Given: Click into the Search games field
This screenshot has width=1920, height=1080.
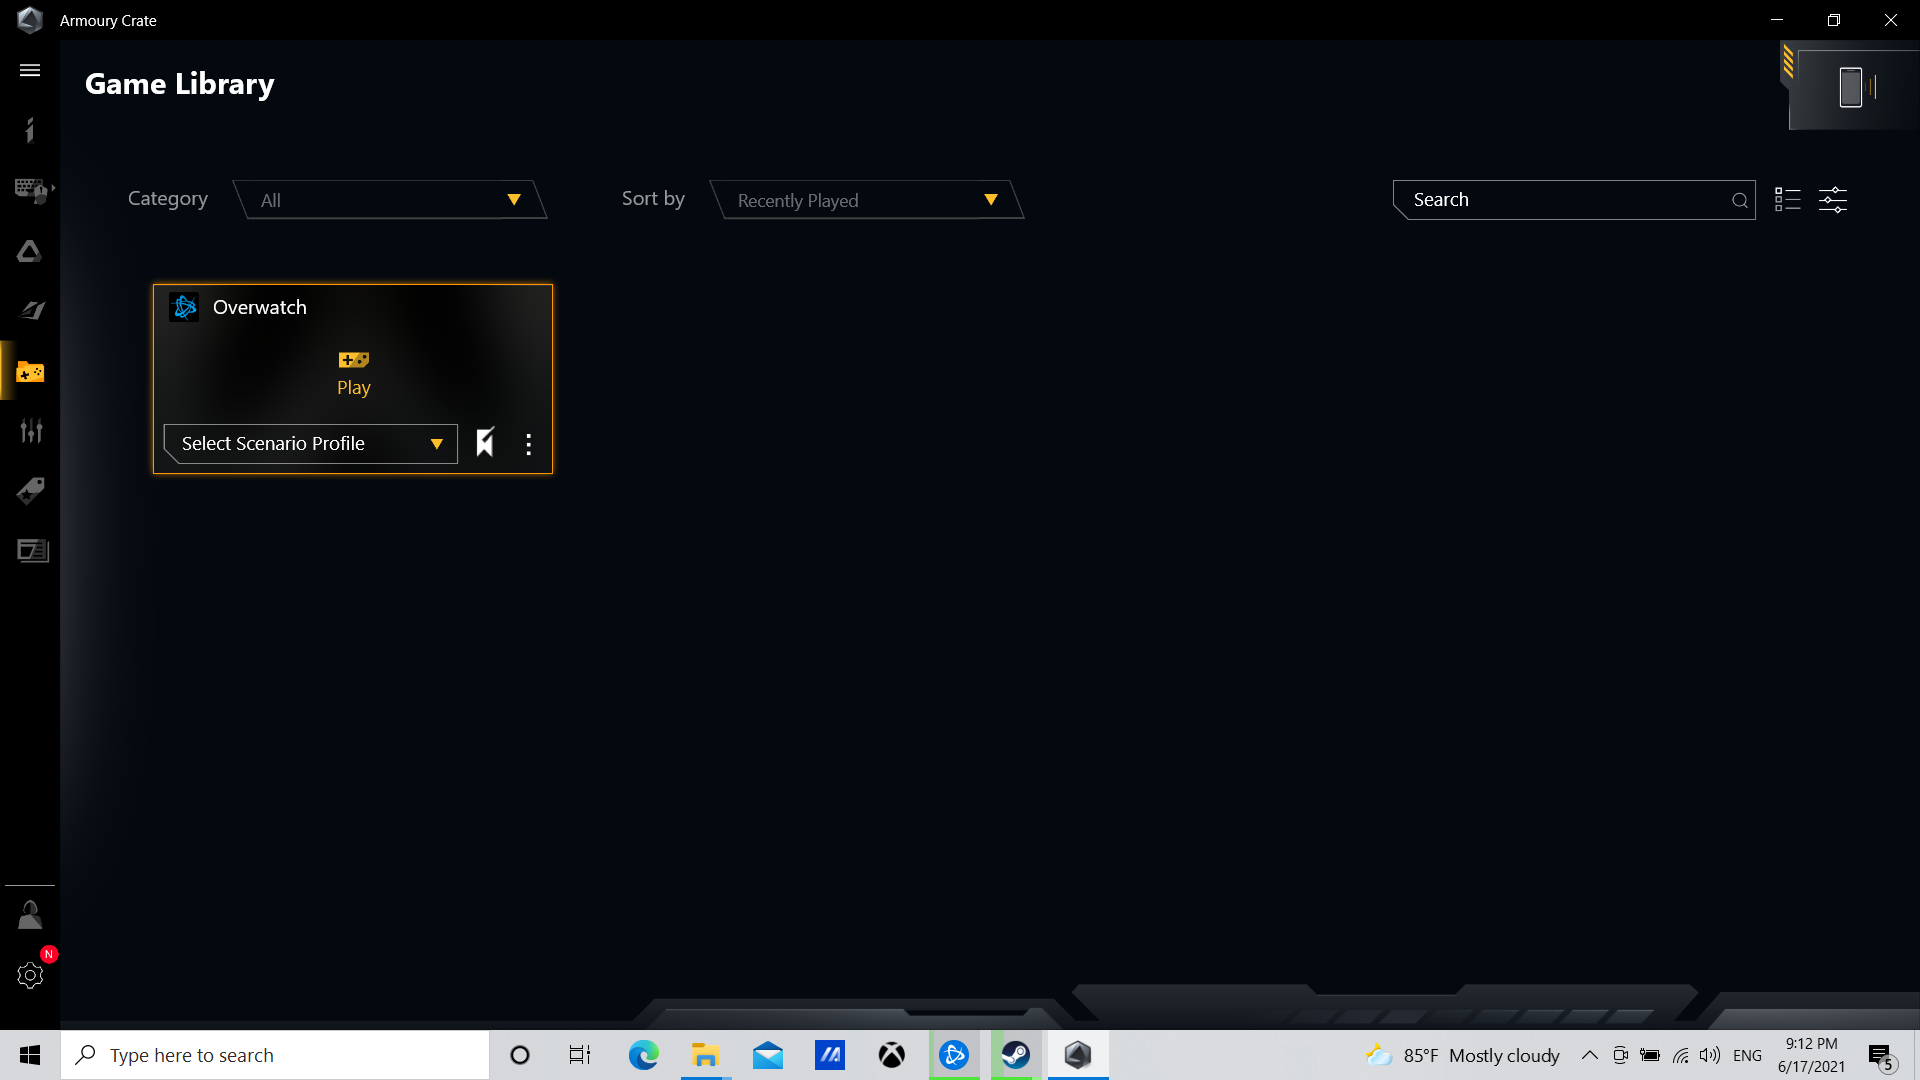Looking at the screenshot, I should click(1574, 200).
